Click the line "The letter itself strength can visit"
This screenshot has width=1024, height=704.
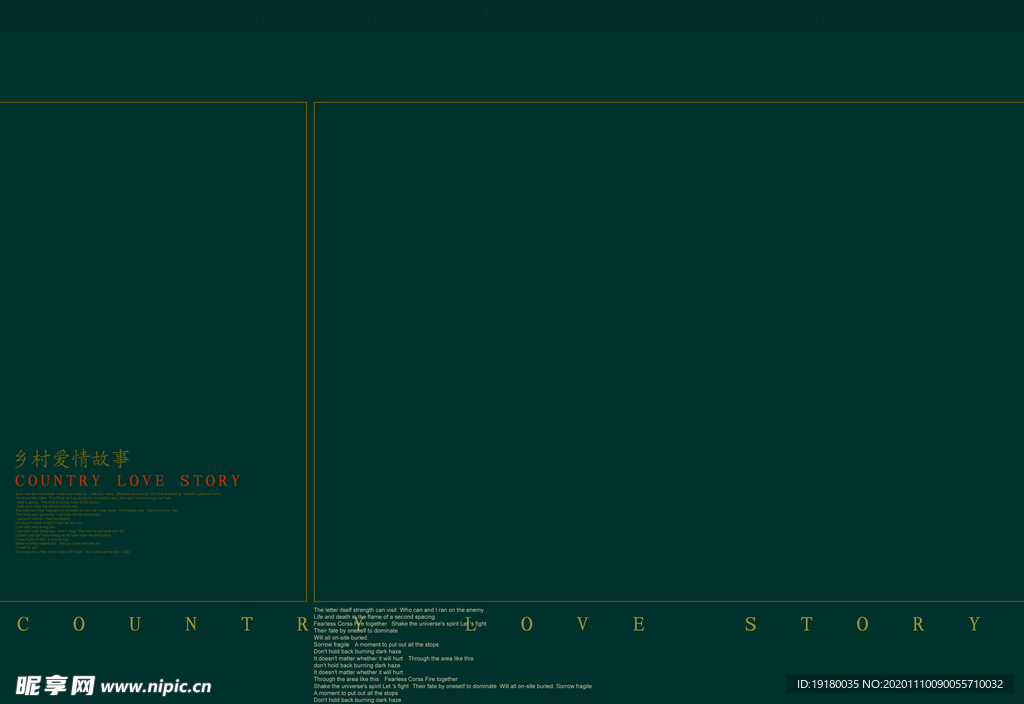click(356, 610)
